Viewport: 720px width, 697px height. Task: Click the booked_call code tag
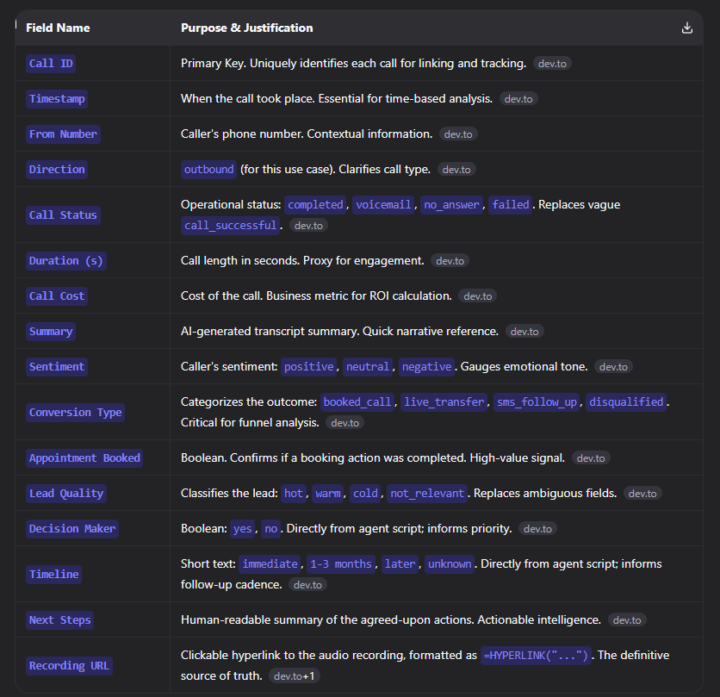pyautogui.click(x=357, y=402)
